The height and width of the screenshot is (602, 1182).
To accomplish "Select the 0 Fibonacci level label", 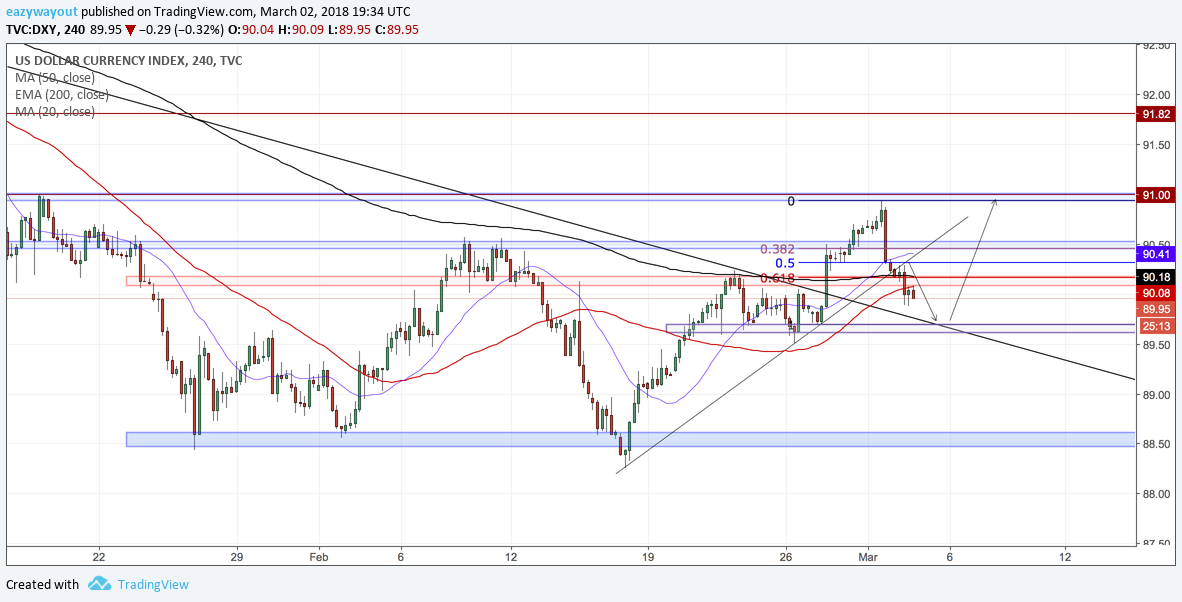I will 791,201.
